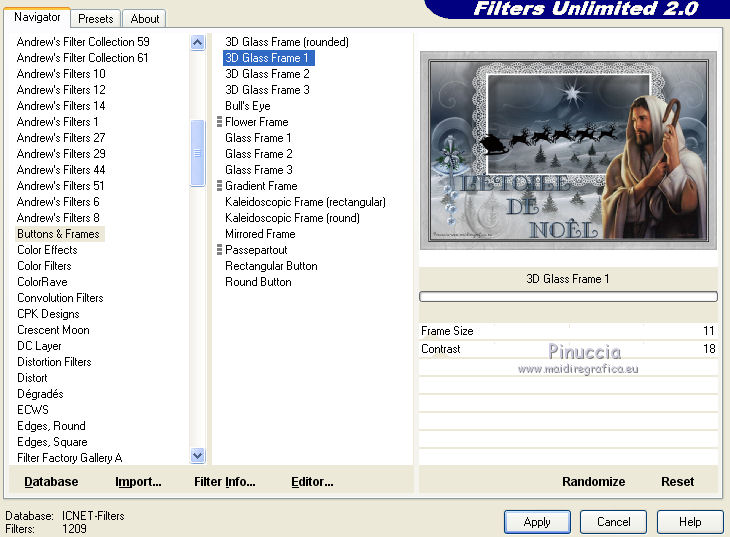Select Andrew's Filters 12 category

tap(61, 90)
